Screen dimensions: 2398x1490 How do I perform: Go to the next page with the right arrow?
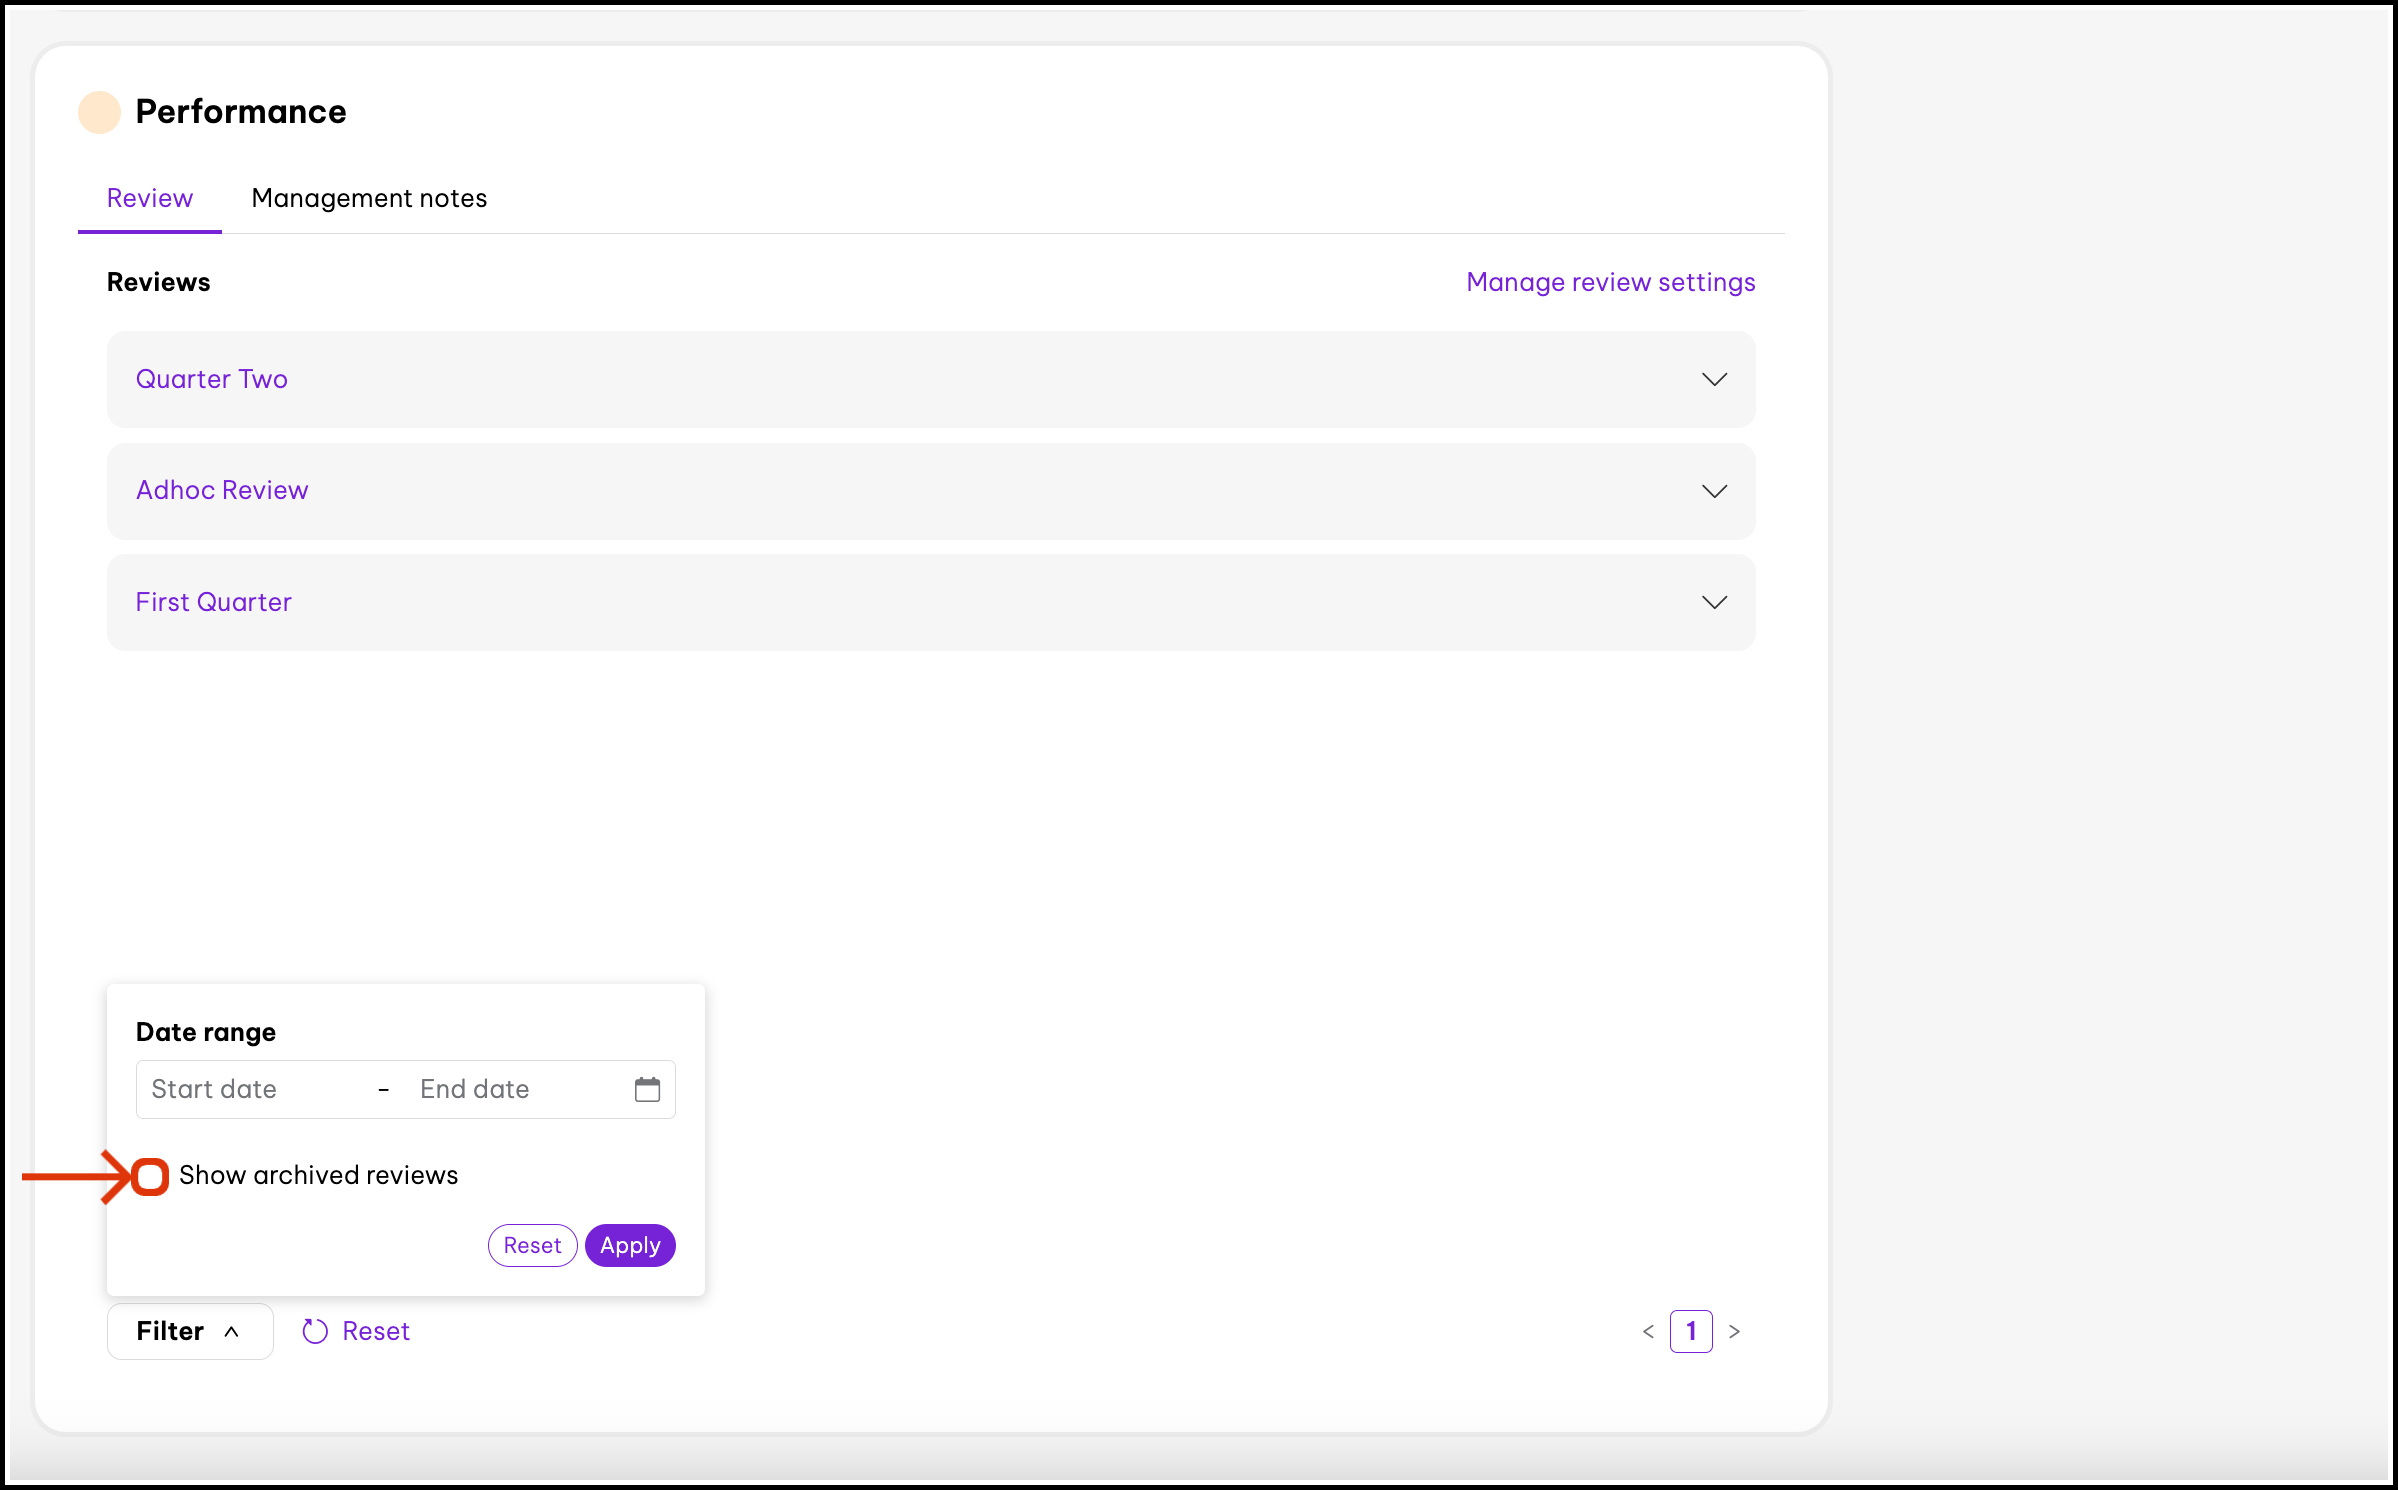[1734, 1331]
